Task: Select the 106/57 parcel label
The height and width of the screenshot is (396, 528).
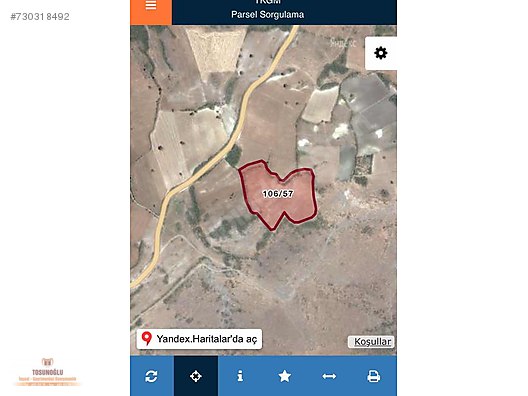Action: tap(278, 194)
